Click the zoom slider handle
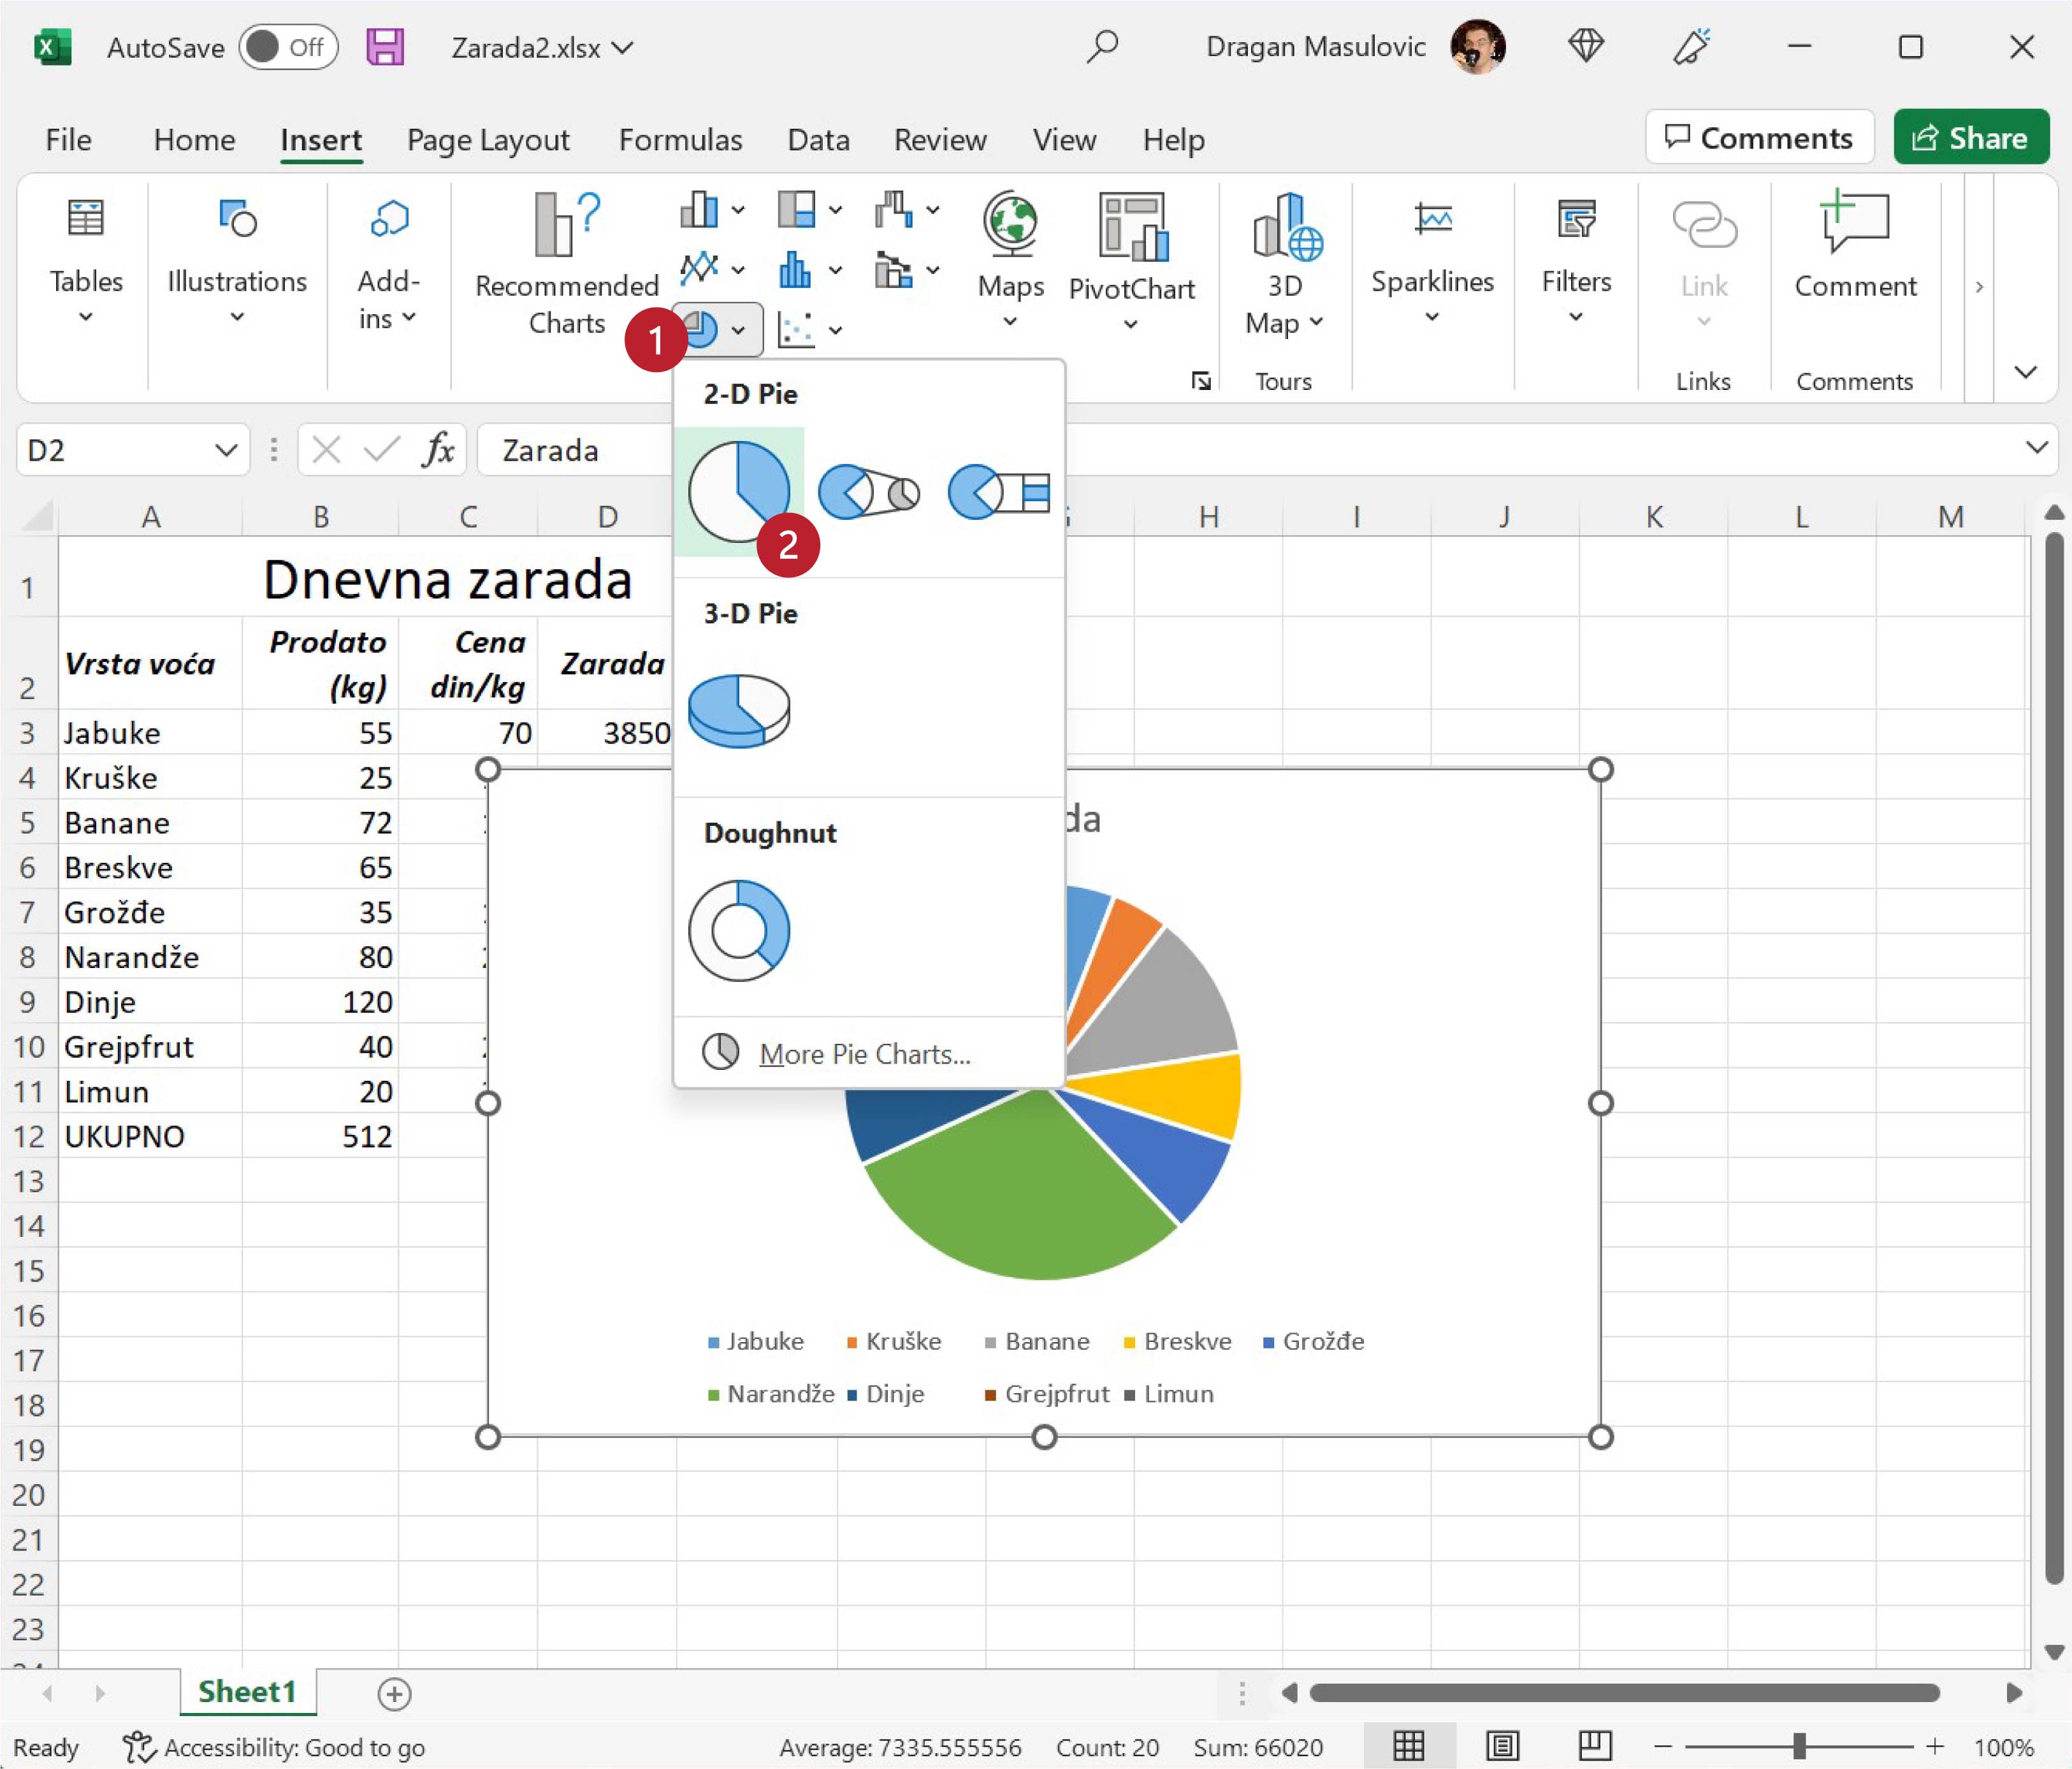The height and width of the screenshot is (1769, 2072). point(1799,1746)
